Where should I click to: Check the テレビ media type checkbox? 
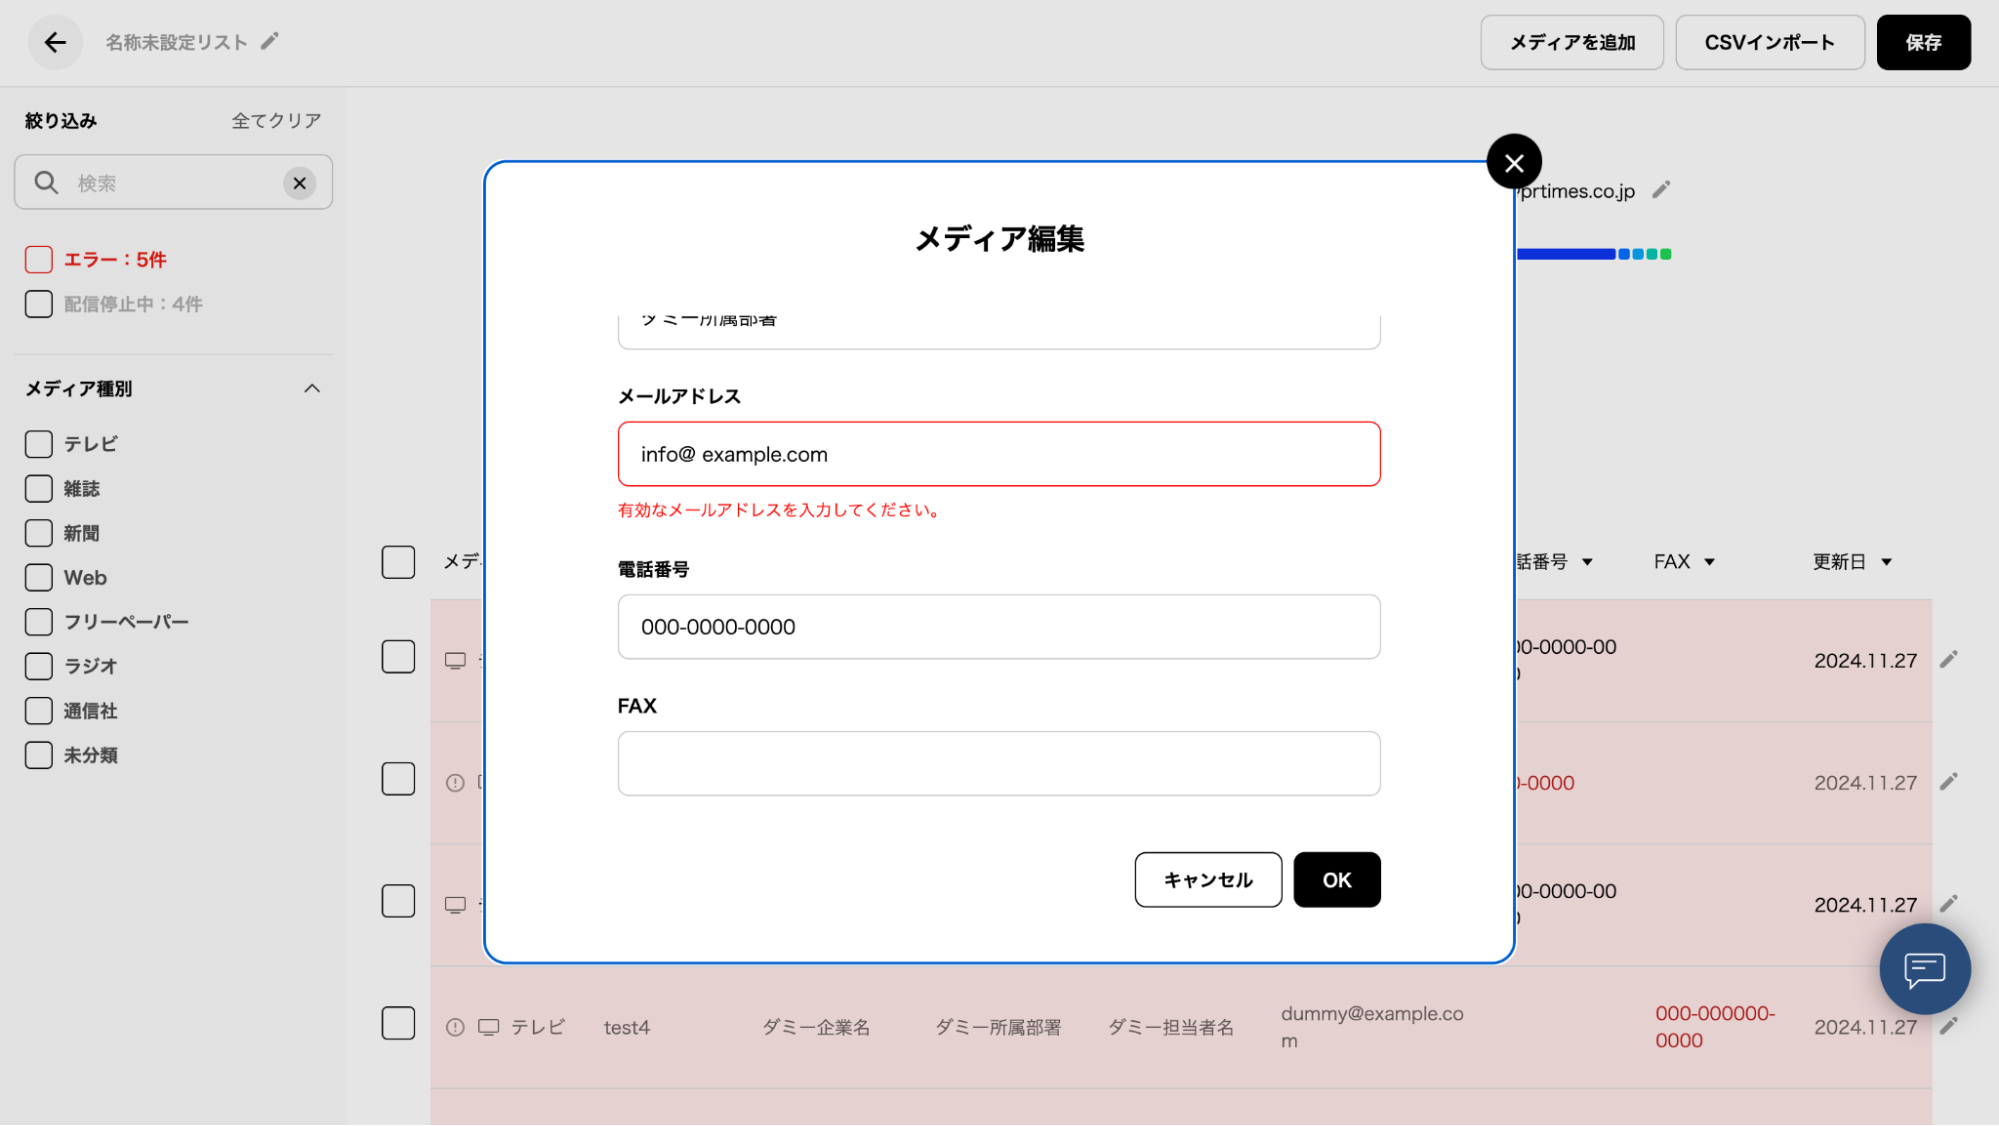click(x=39, y=444)
